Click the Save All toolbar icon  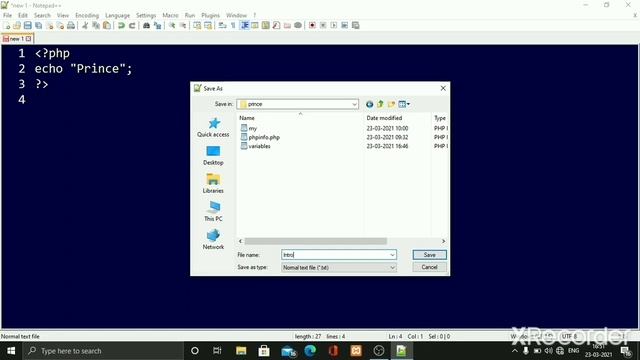coord(38,25)
